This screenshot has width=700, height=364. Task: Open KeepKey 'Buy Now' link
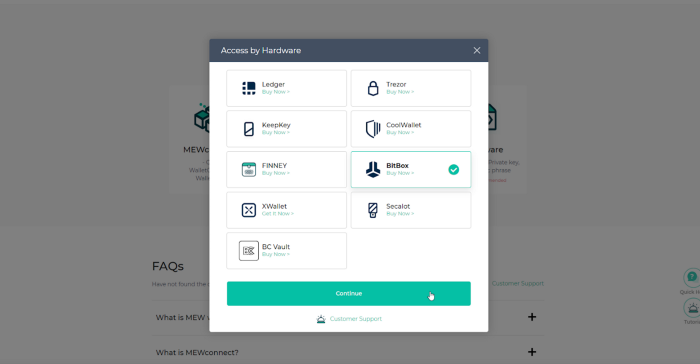pos(275,133)
